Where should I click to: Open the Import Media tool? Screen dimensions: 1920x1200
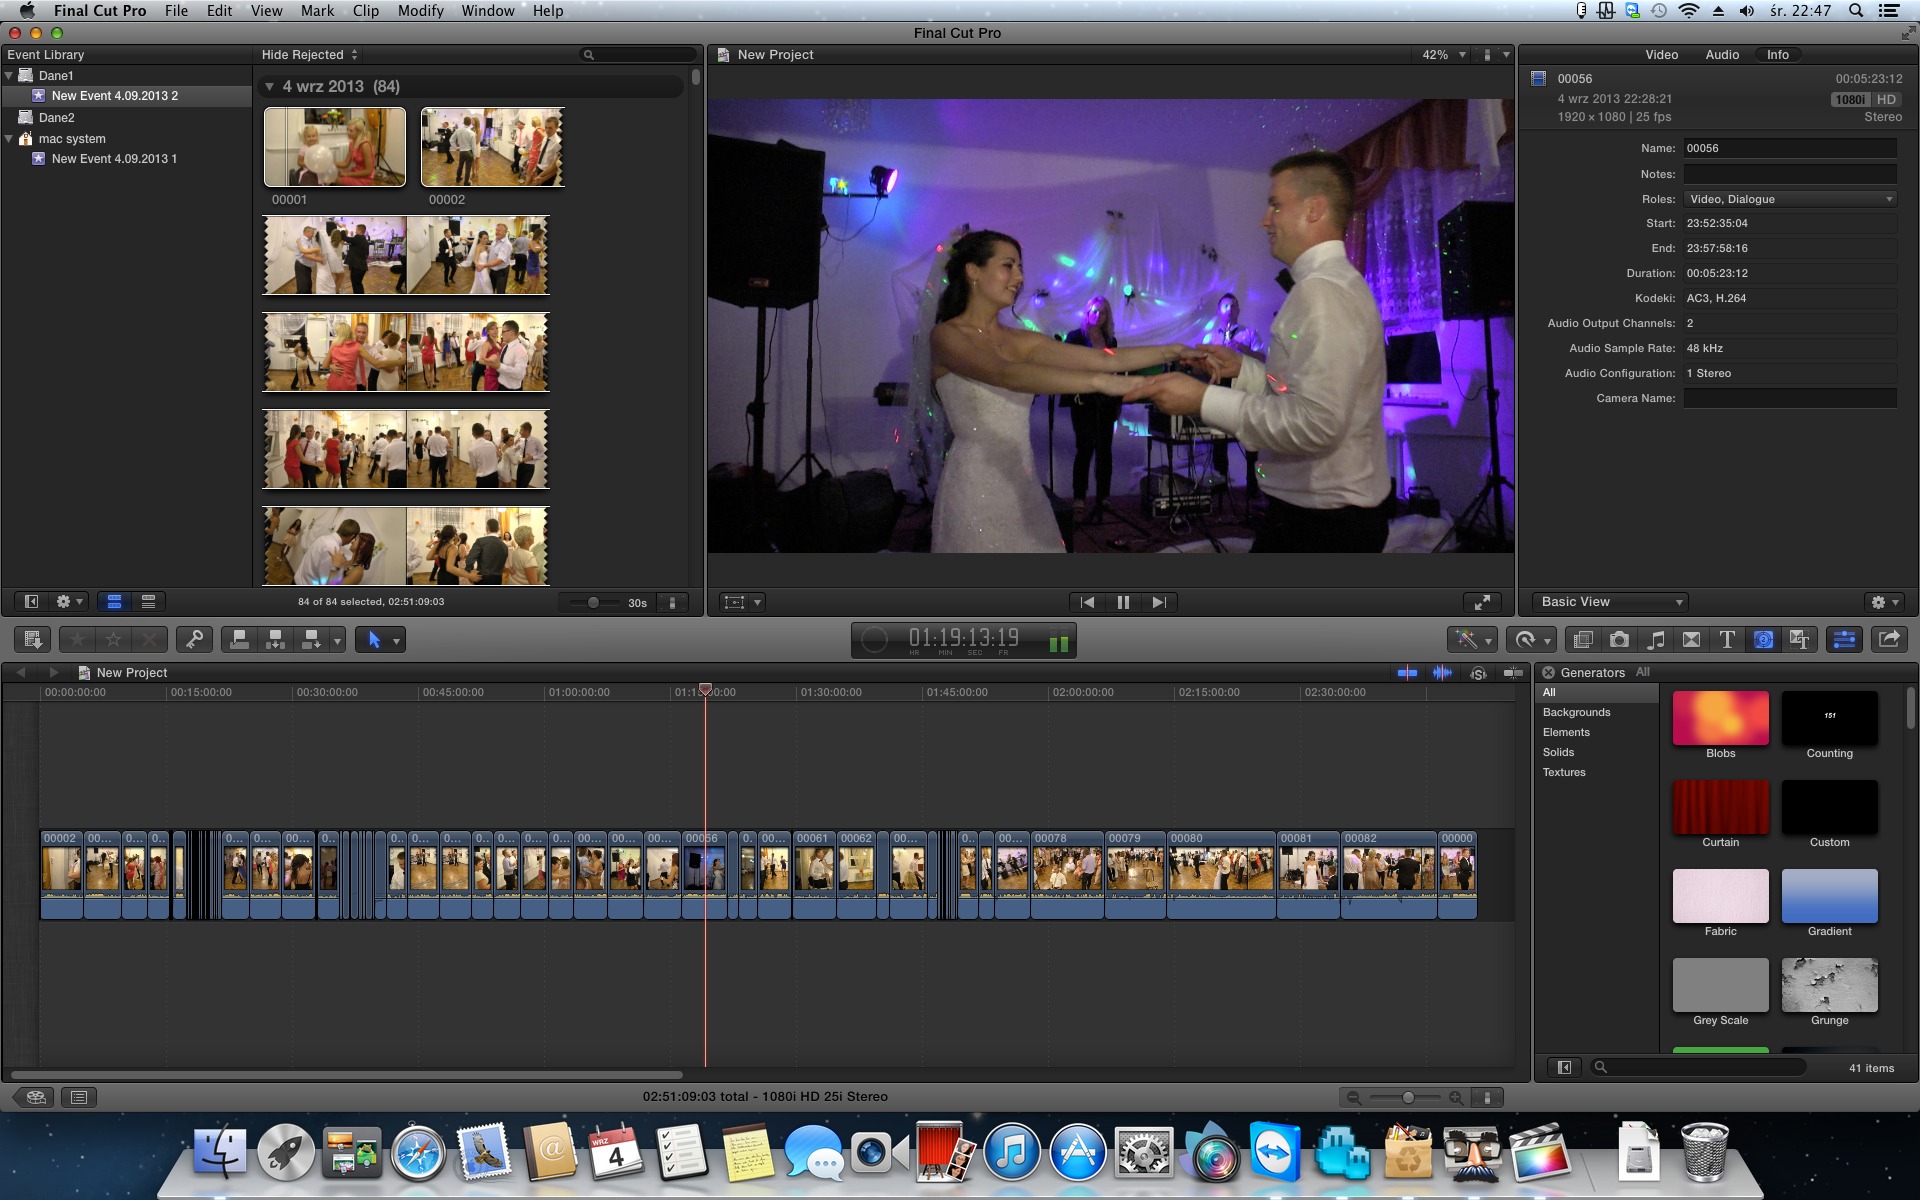tap(33, 640)
